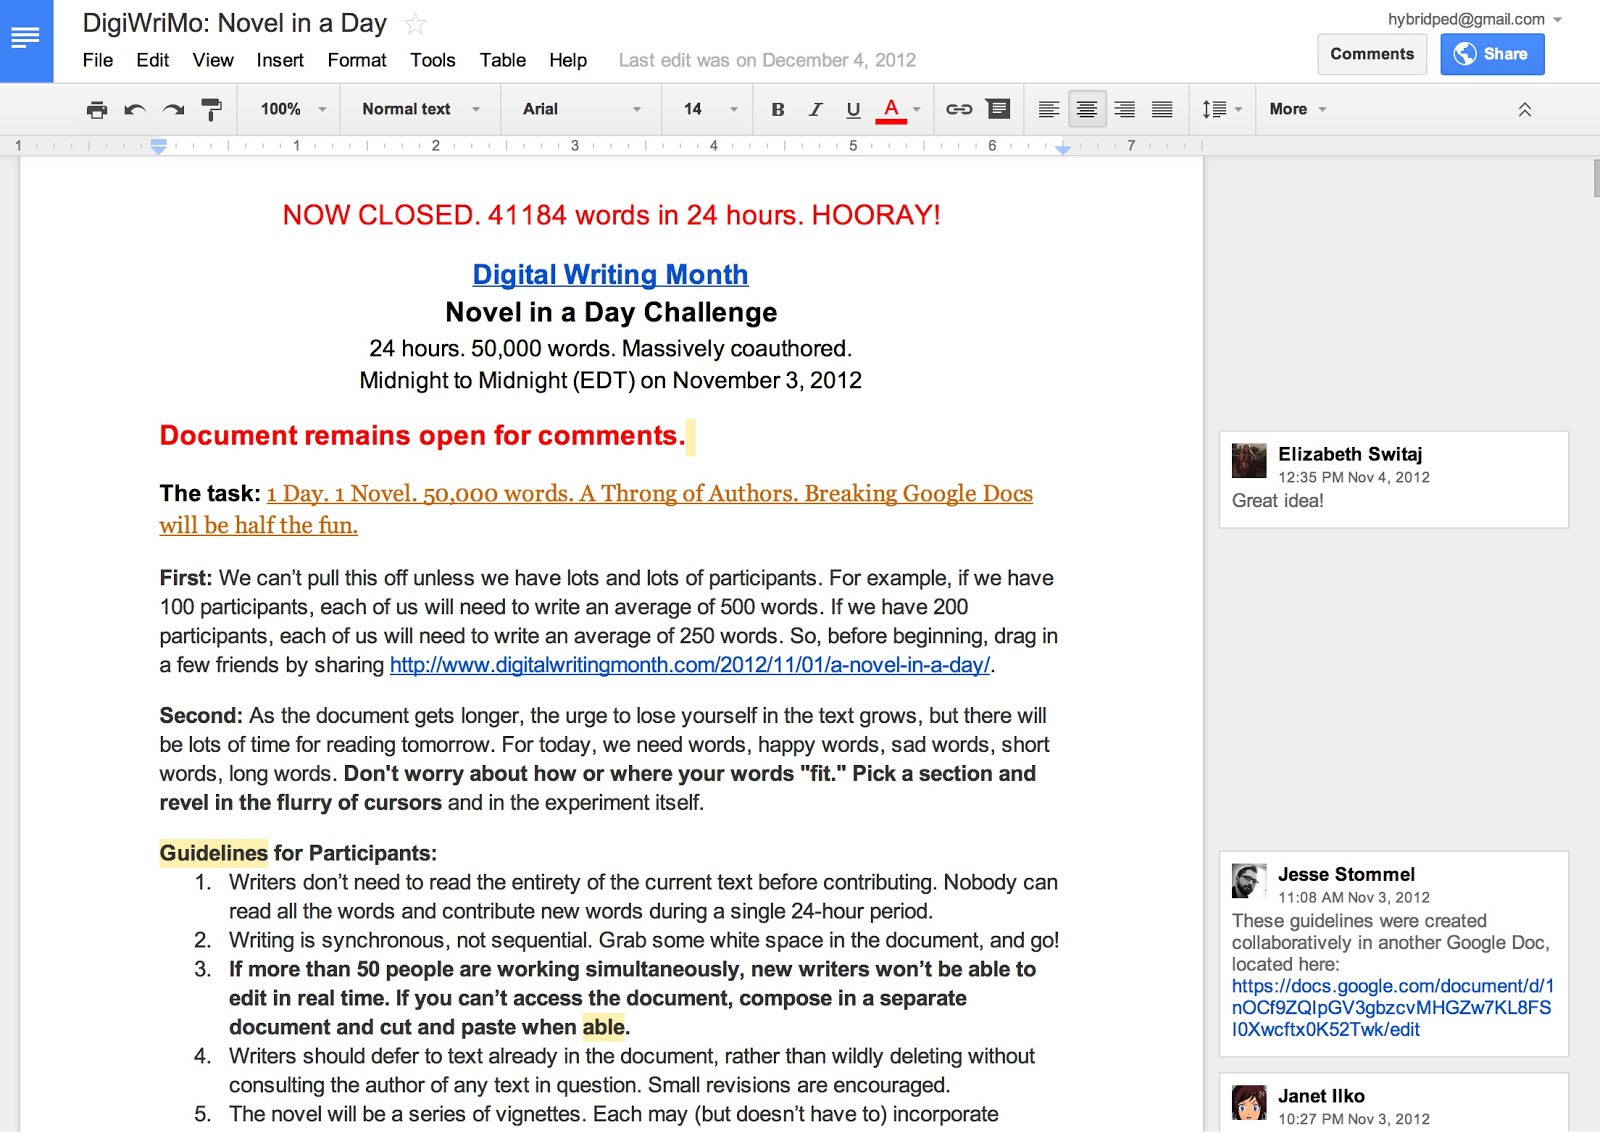Screen dimensions: 1600x1133
Task: Open the File menu
Action: pyautogui.click(x=98, y=60)
